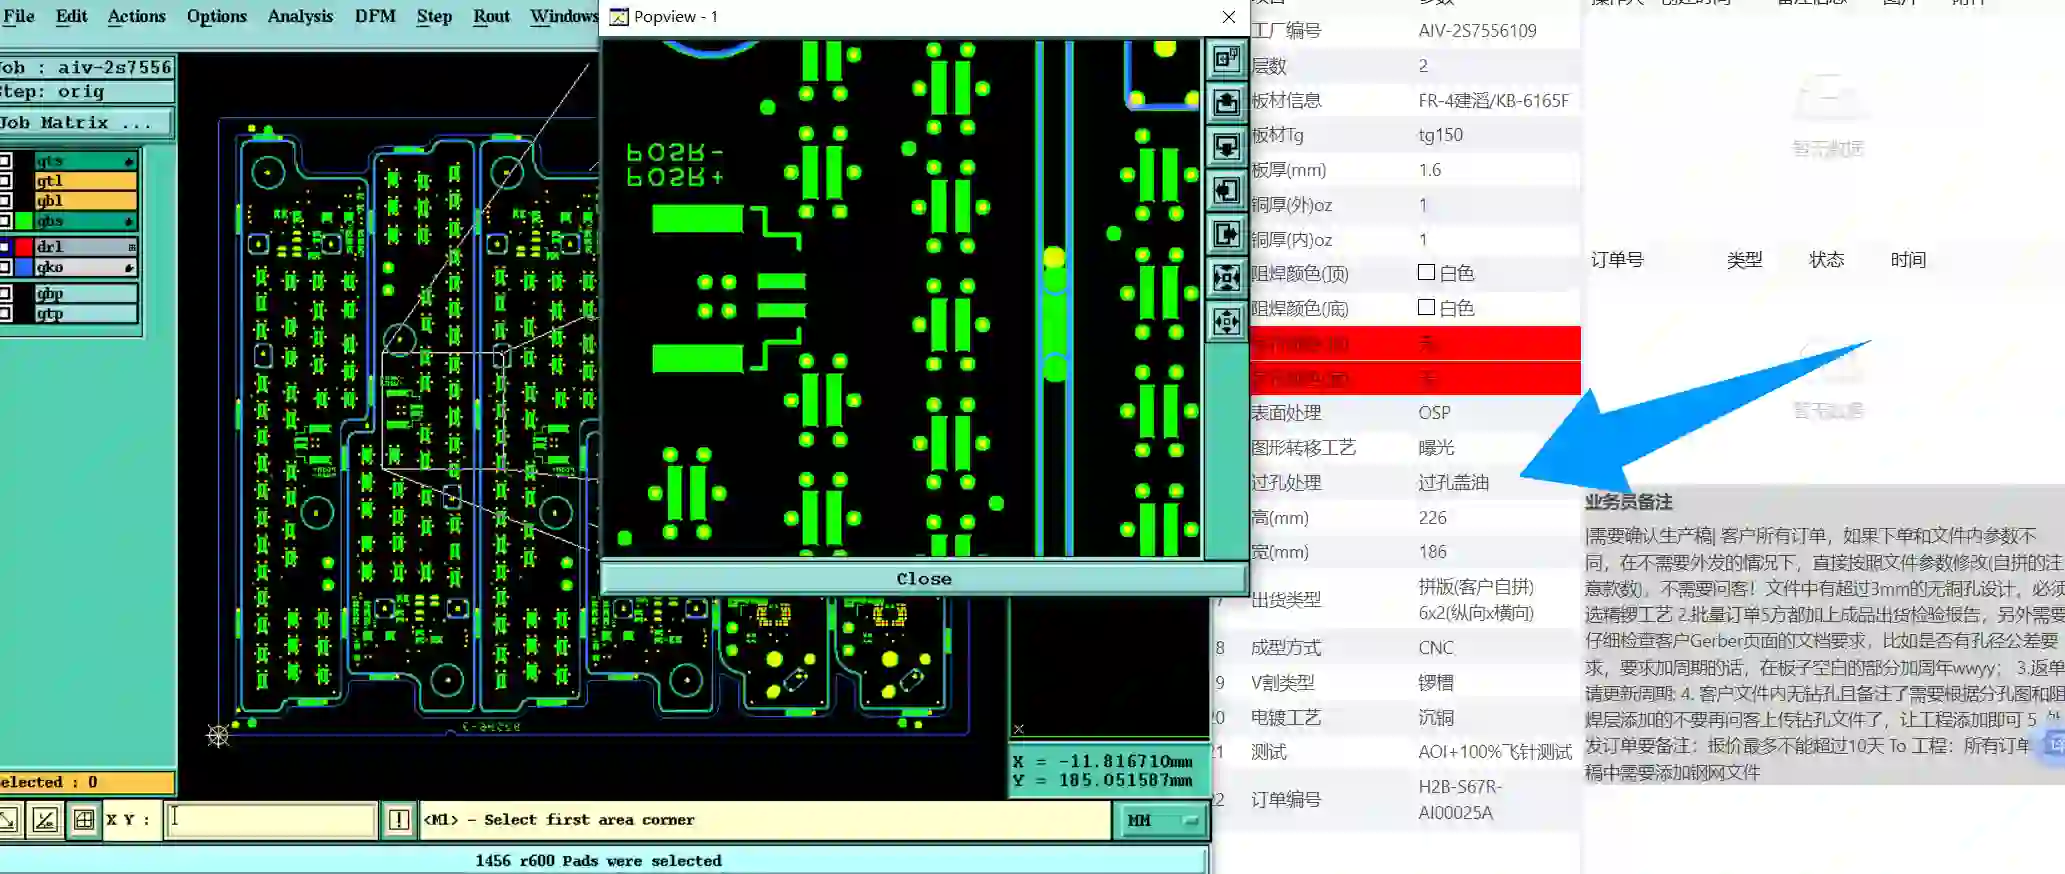Open the Edit menu
Image resolution: width=2065 pixels, height=874 pixels.
point(71,16)
